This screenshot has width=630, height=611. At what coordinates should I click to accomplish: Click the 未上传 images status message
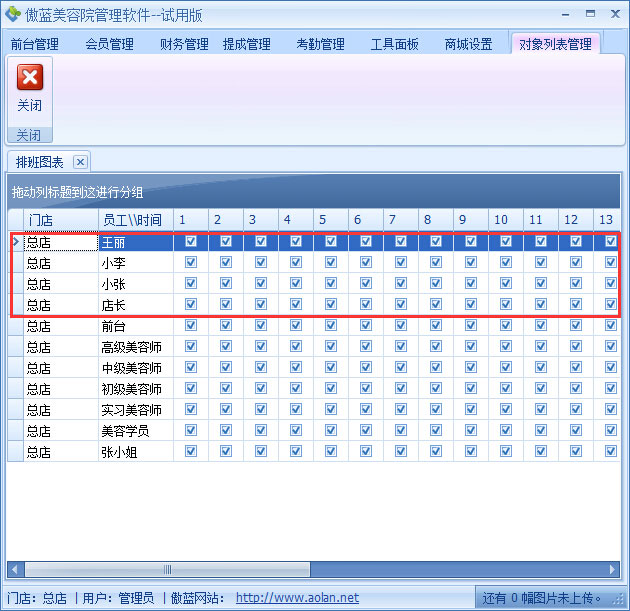coord(540,599)
